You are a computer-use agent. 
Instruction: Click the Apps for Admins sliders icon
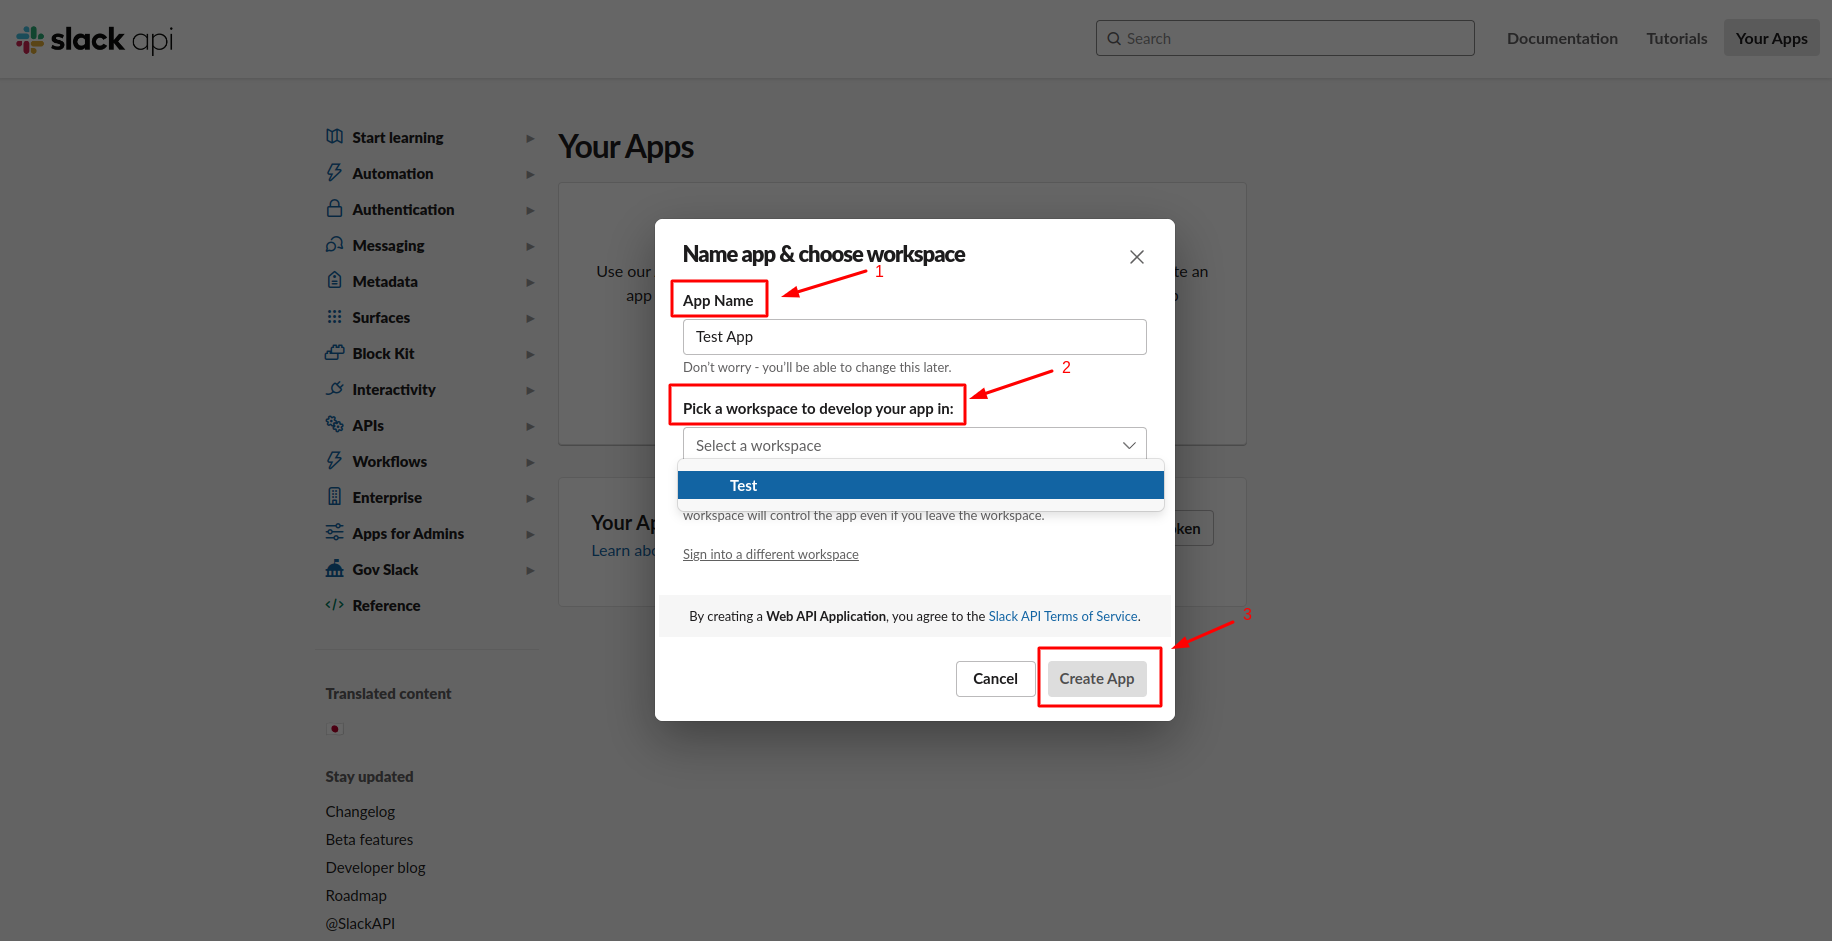tap(335, 532)
